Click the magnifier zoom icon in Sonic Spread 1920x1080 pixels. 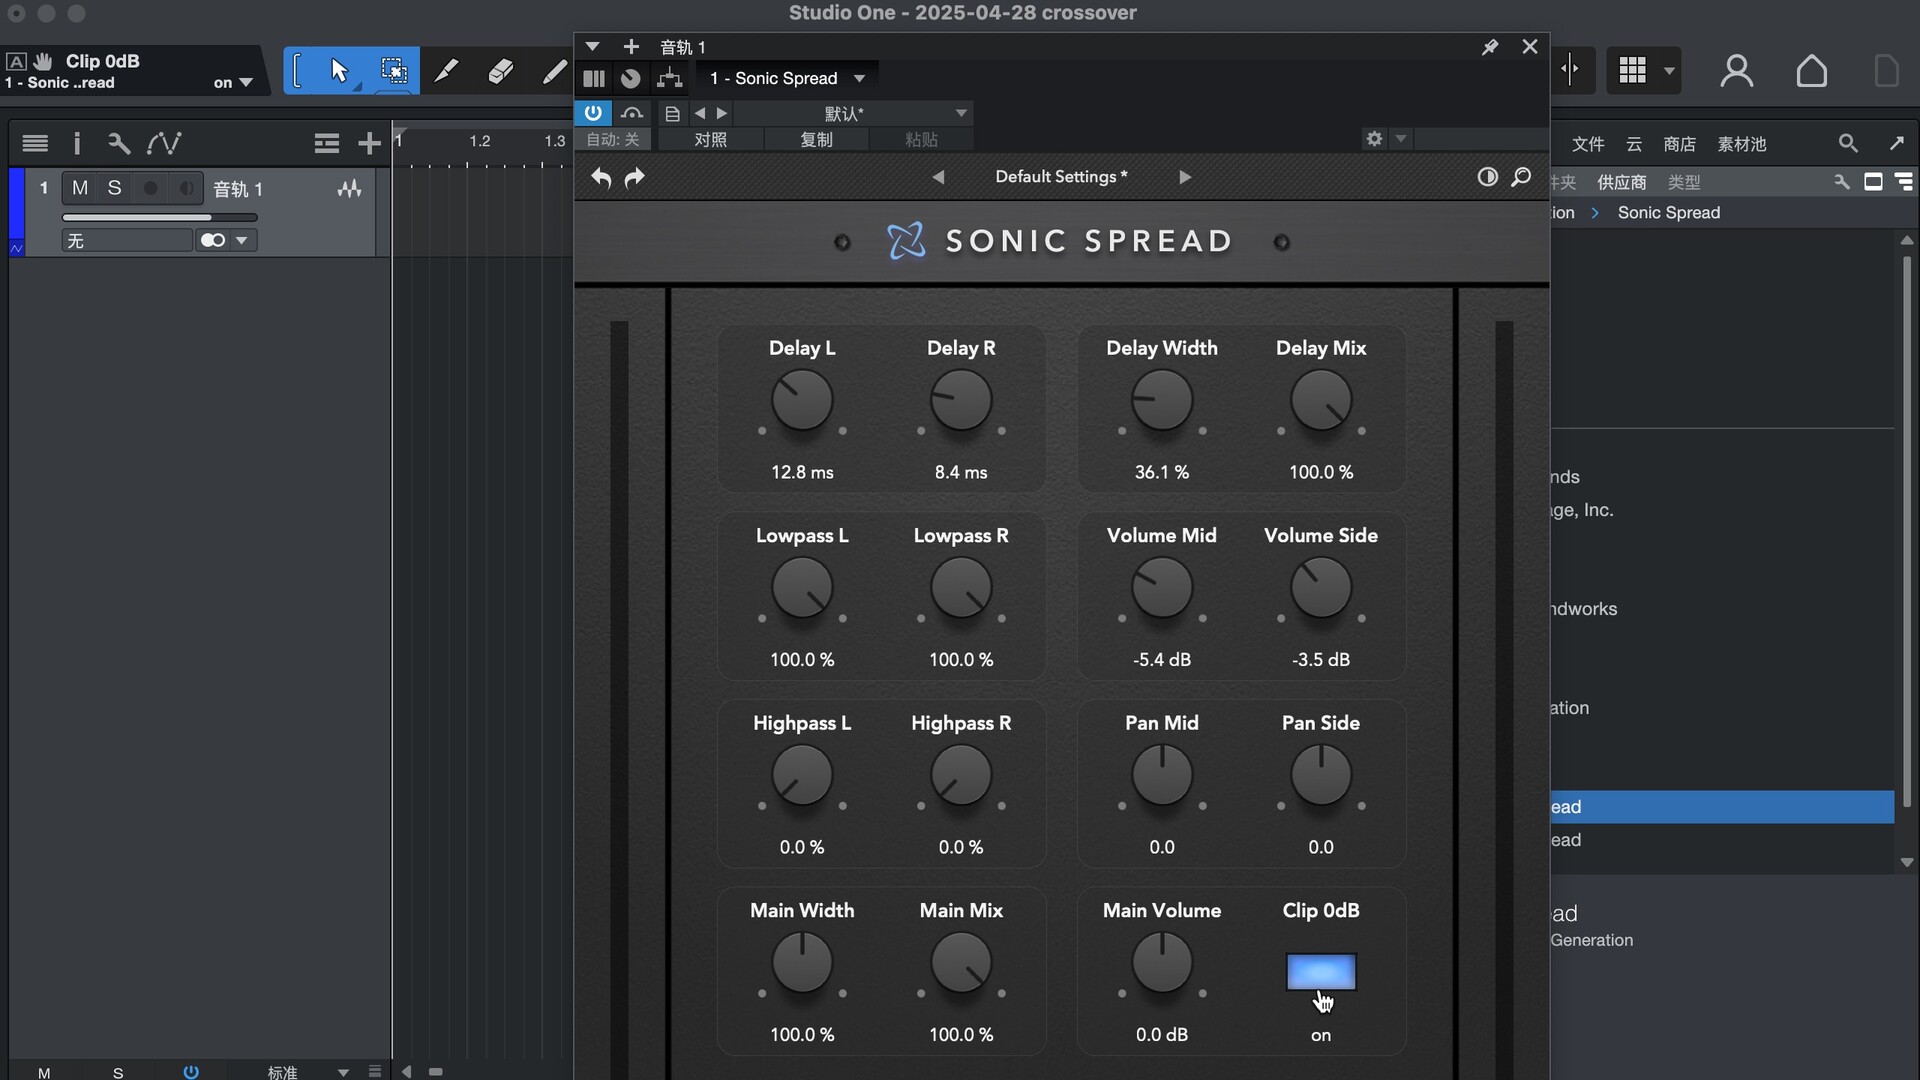(1521, 177)
